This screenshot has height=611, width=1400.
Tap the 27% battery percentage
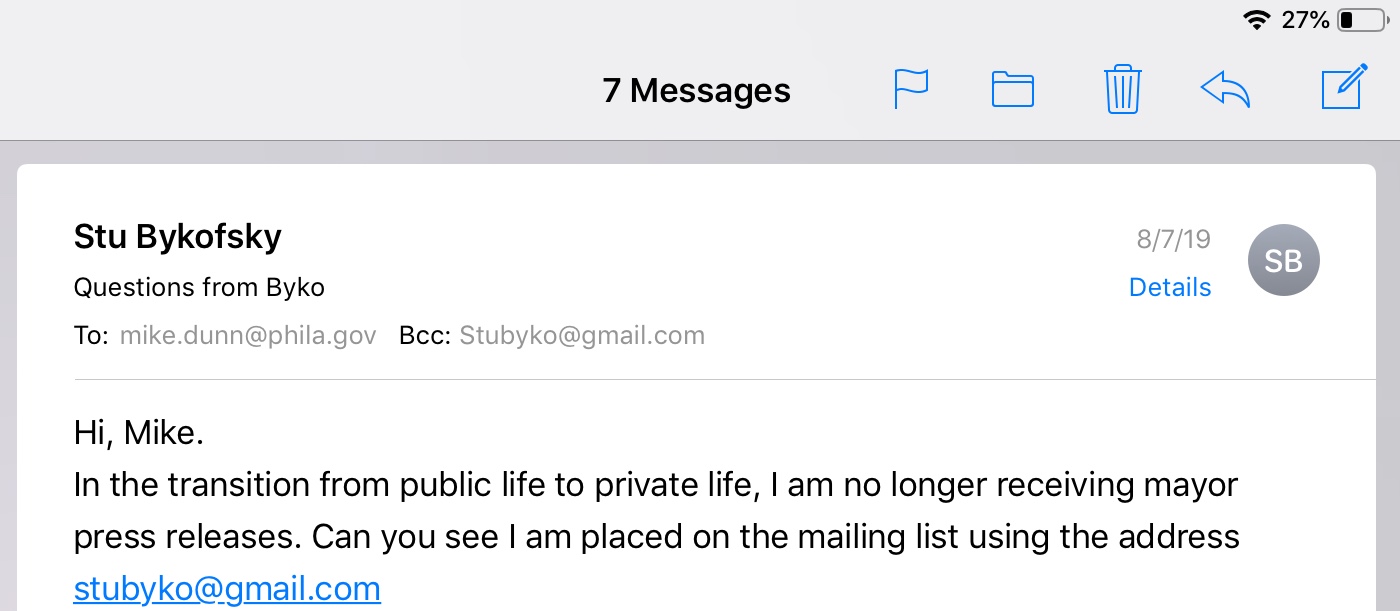pos(1305,20)
